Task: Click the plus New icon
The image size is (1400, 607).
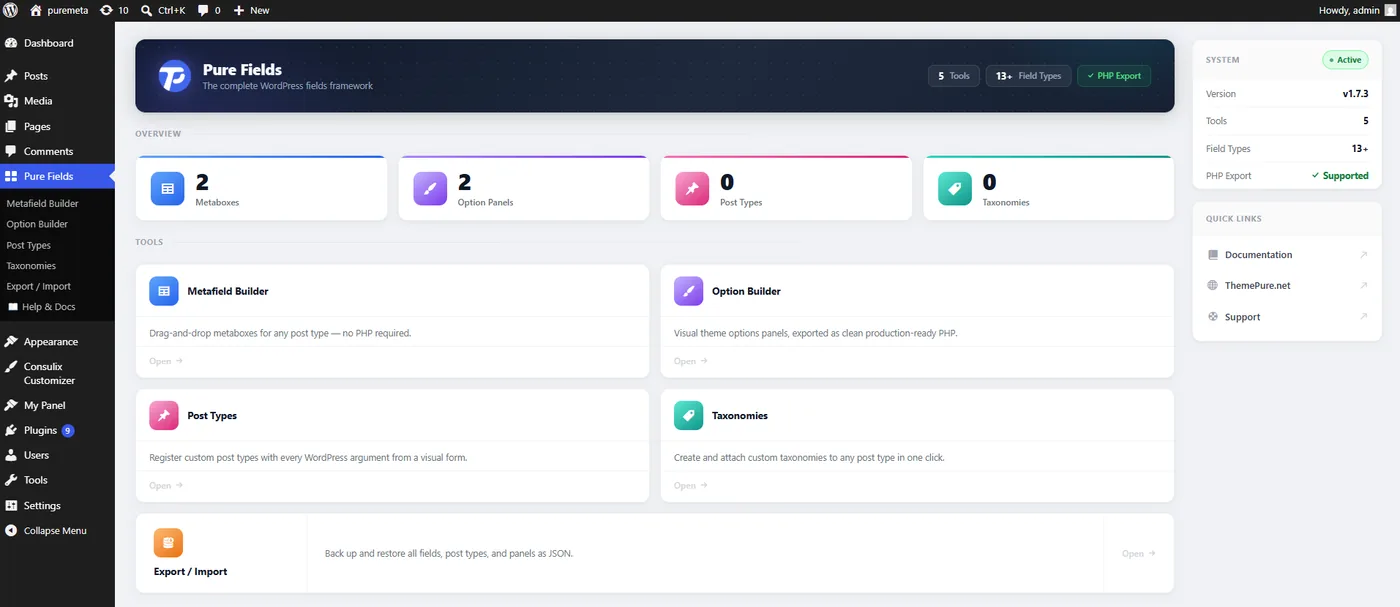Action: [x=239, y=10]
